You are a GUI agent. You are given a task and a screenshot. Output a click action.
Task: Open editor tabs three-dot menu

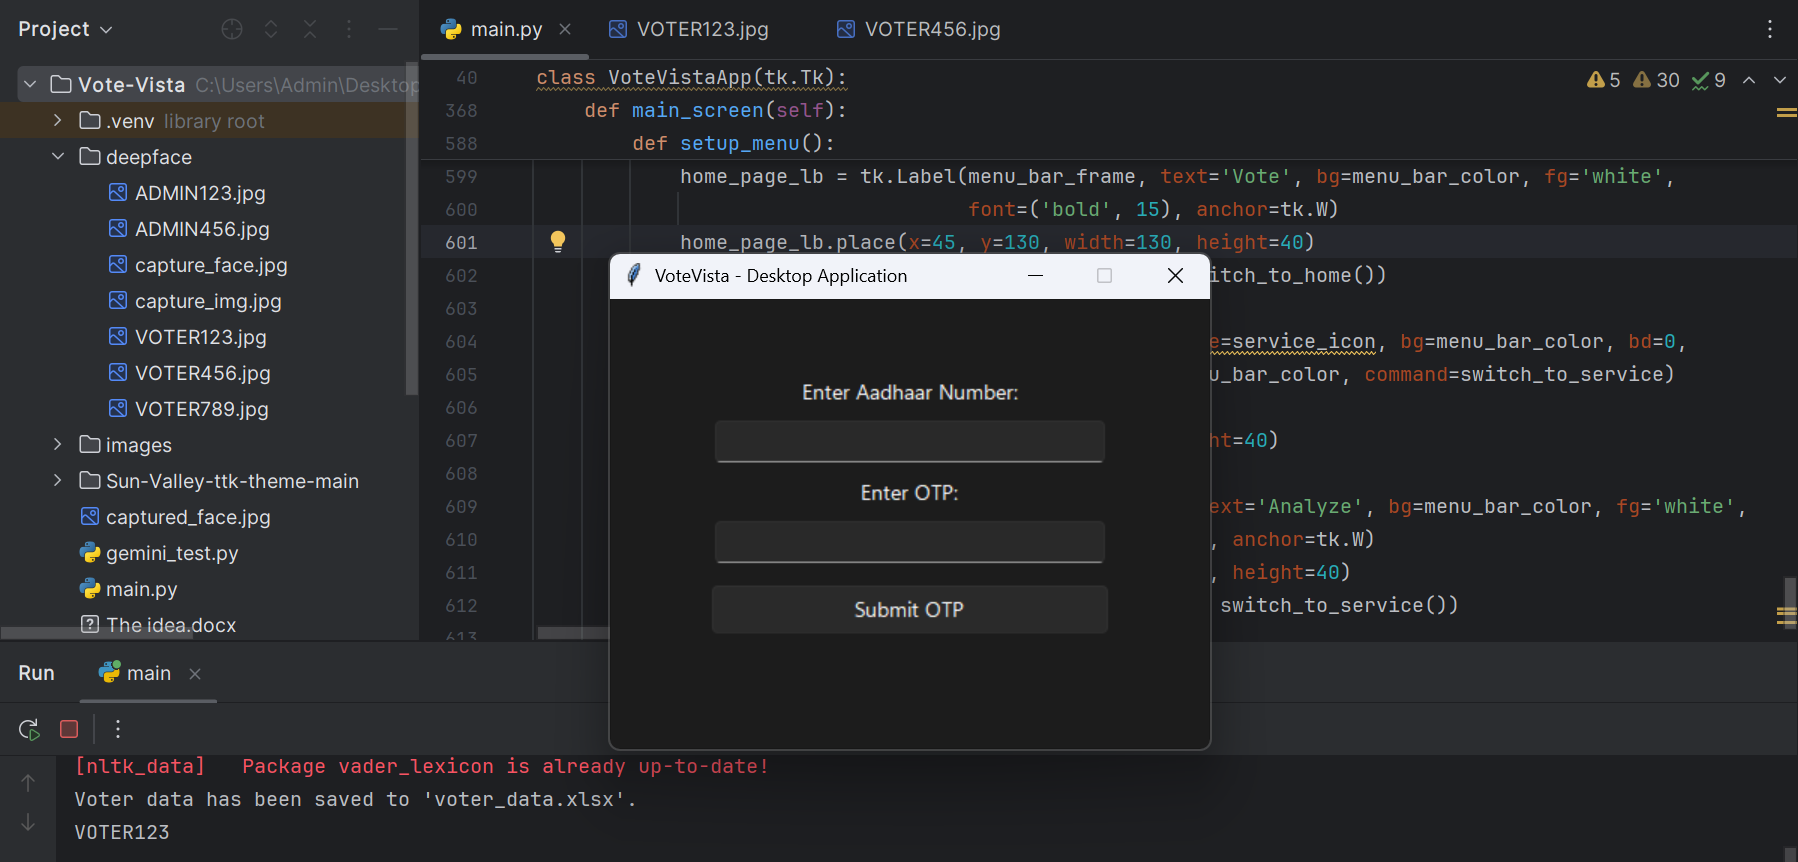point(1770,29)
